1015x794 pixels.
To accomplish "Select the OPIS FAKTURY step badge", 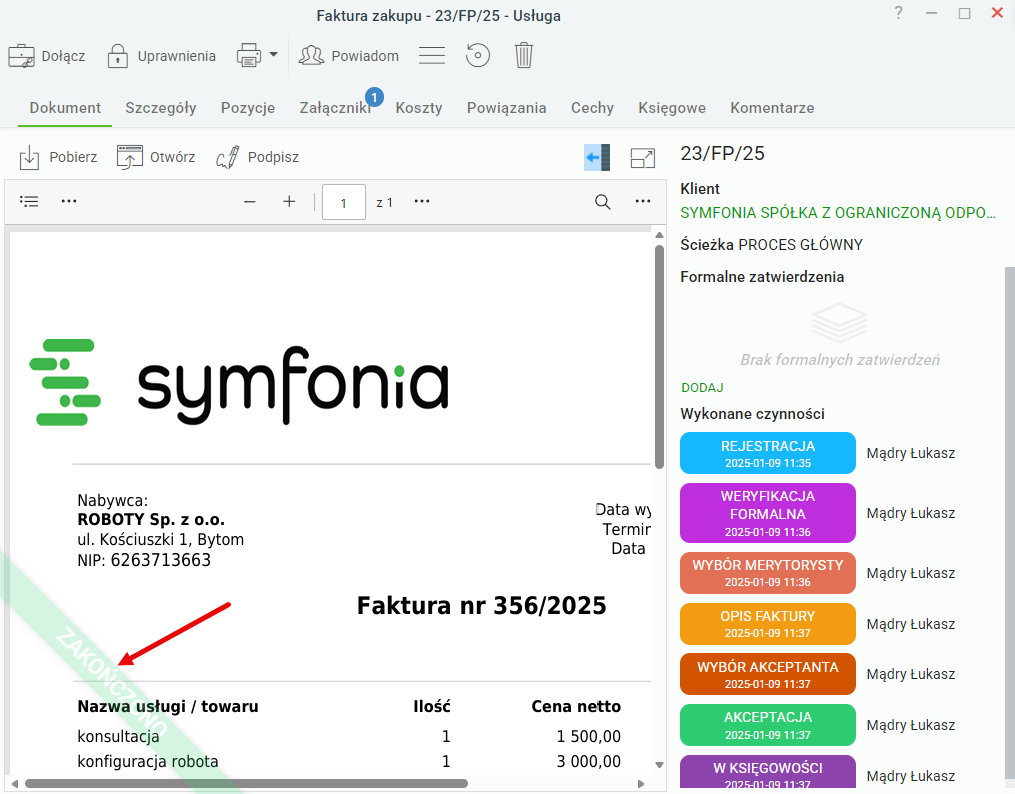I will tap(768, 624).
